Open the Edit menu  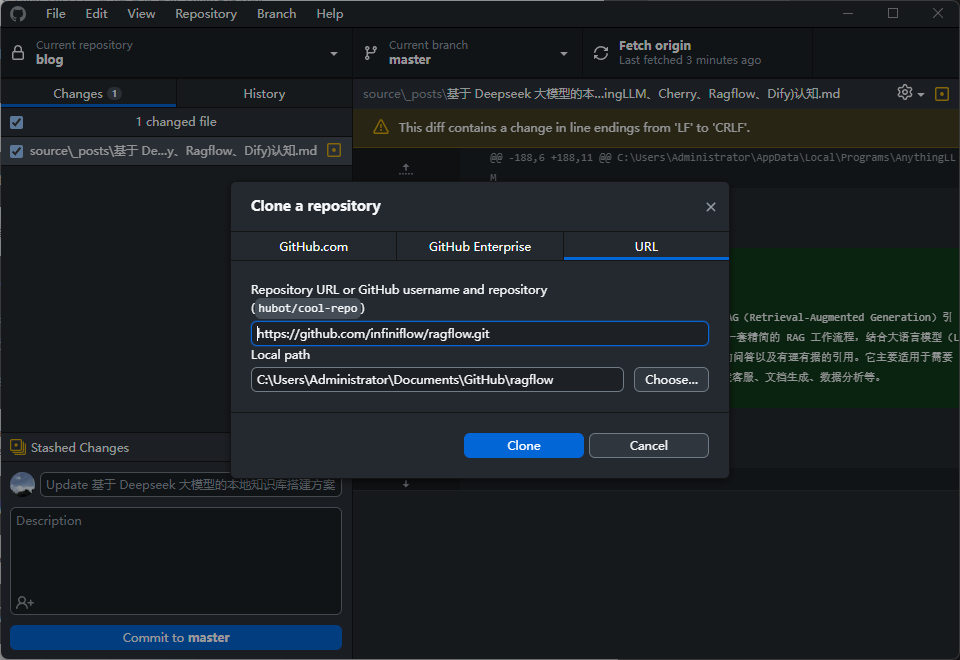(x=96, y=13)
